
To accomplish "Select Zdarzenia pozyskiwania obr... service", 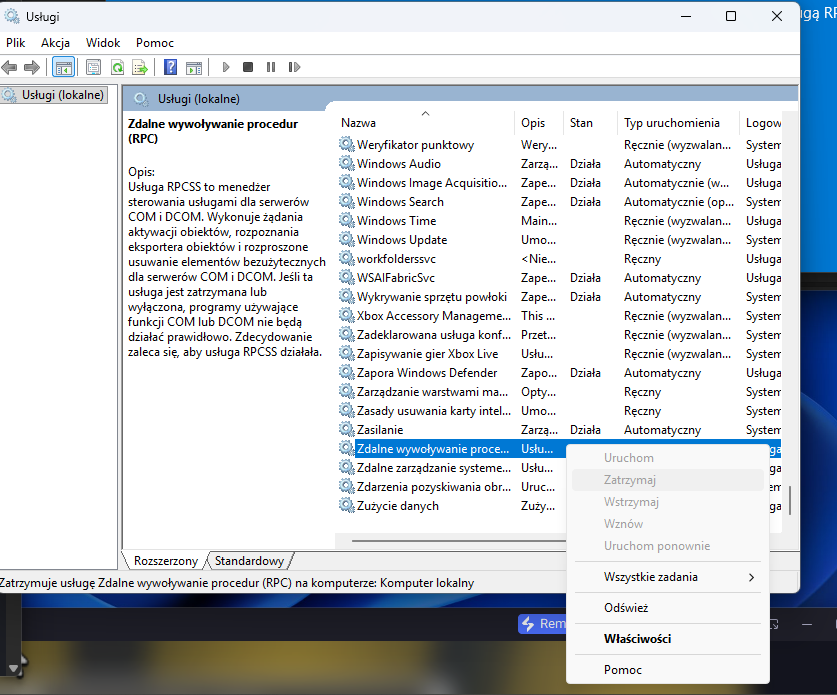I will (x=452, y=486).
